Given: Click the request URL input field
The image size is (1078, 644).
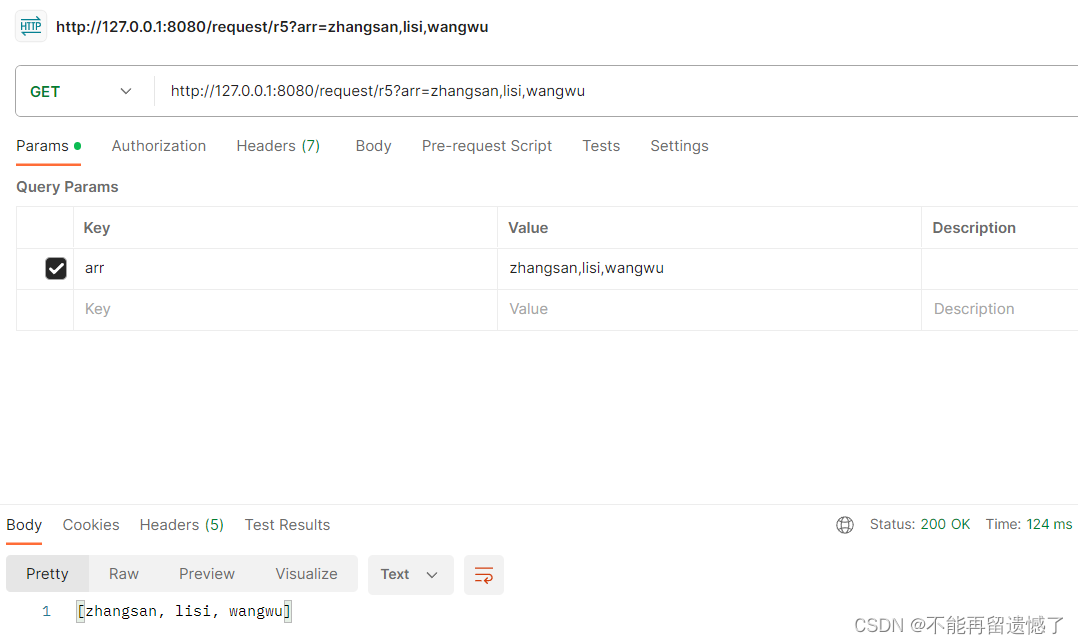Looking at the screenshot, I should click(616, 91).
